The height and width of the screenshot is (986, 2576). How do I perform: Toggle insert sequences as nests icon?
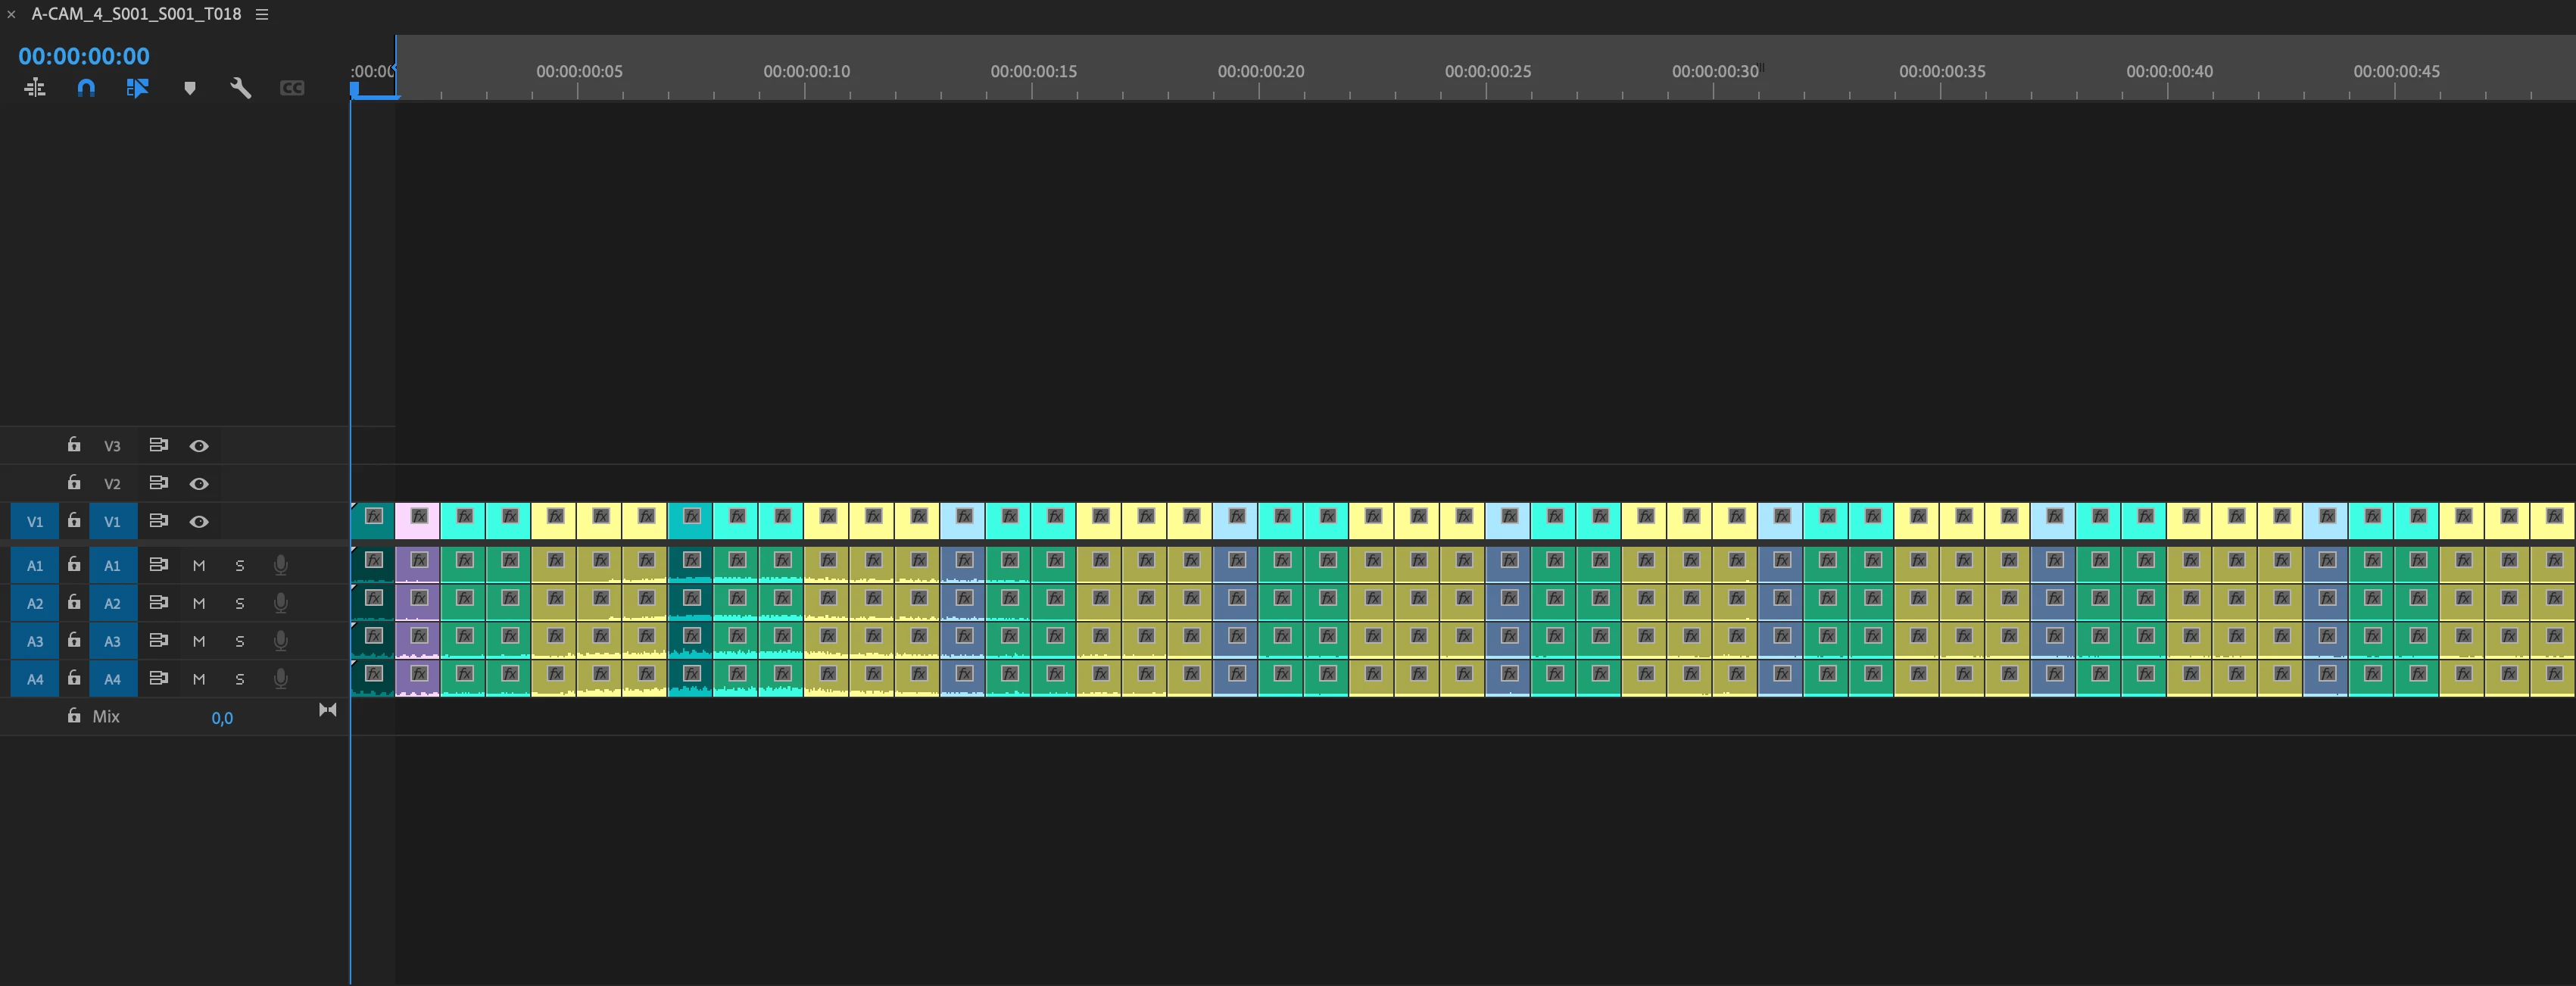click(35, 88)
